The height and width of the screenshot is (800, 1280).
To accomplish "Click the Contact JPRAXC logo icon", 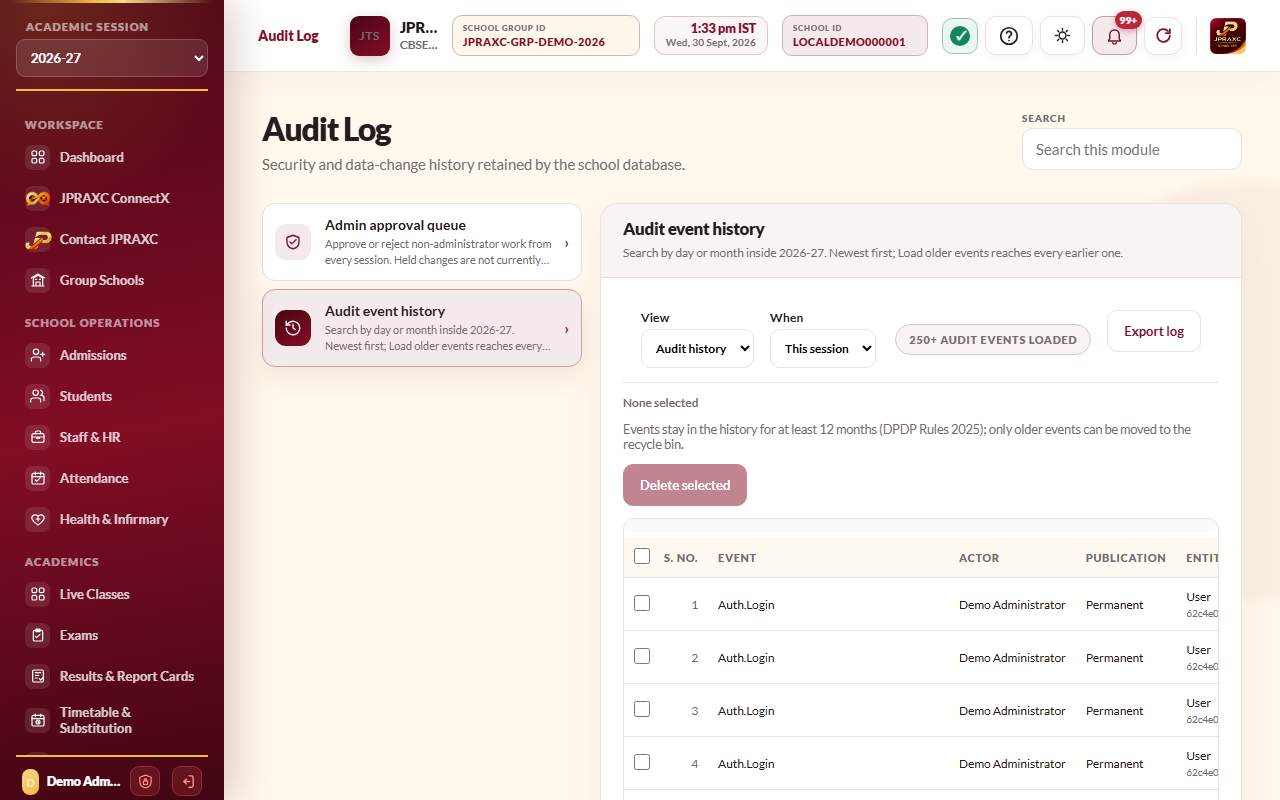I will tap(38, 239).
